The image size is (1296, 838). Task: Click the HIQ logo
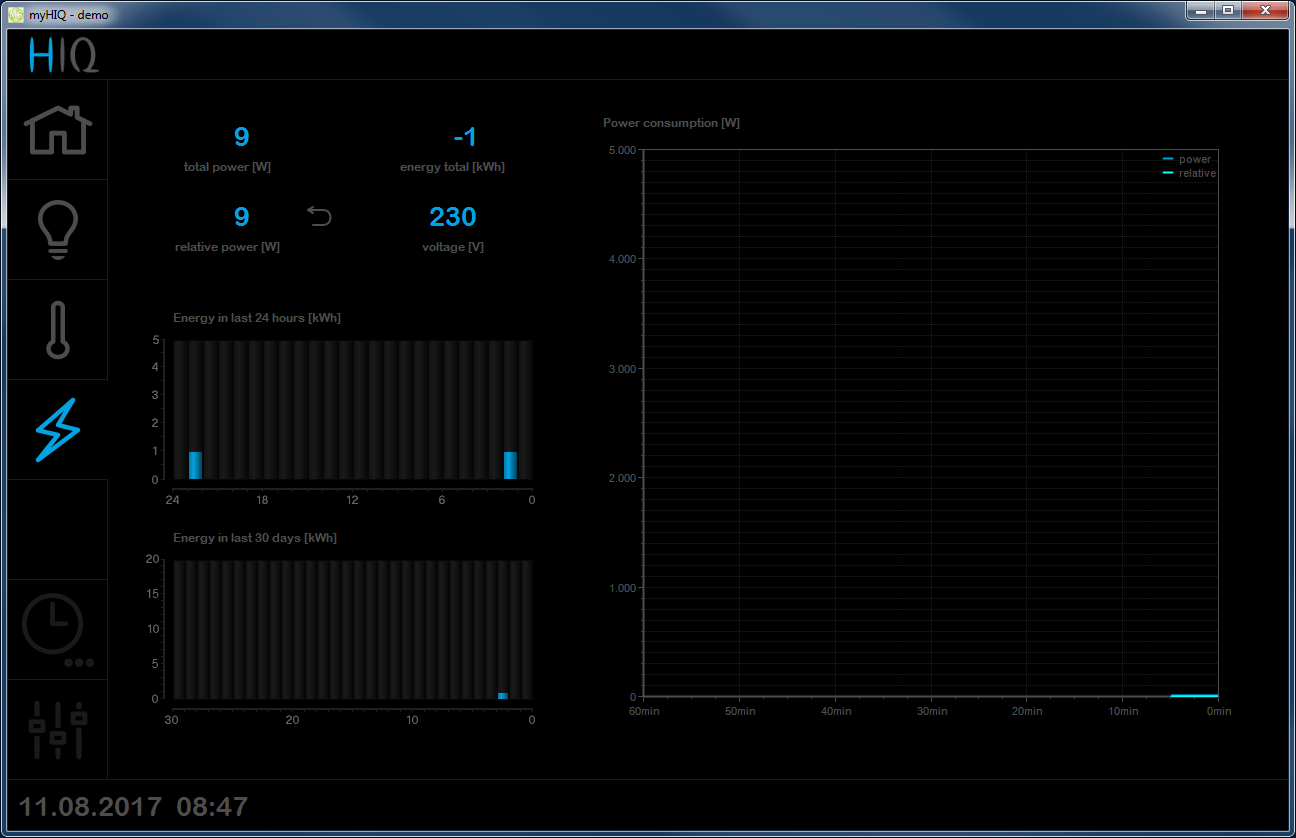pyautogui.click(x=63, y=55)
